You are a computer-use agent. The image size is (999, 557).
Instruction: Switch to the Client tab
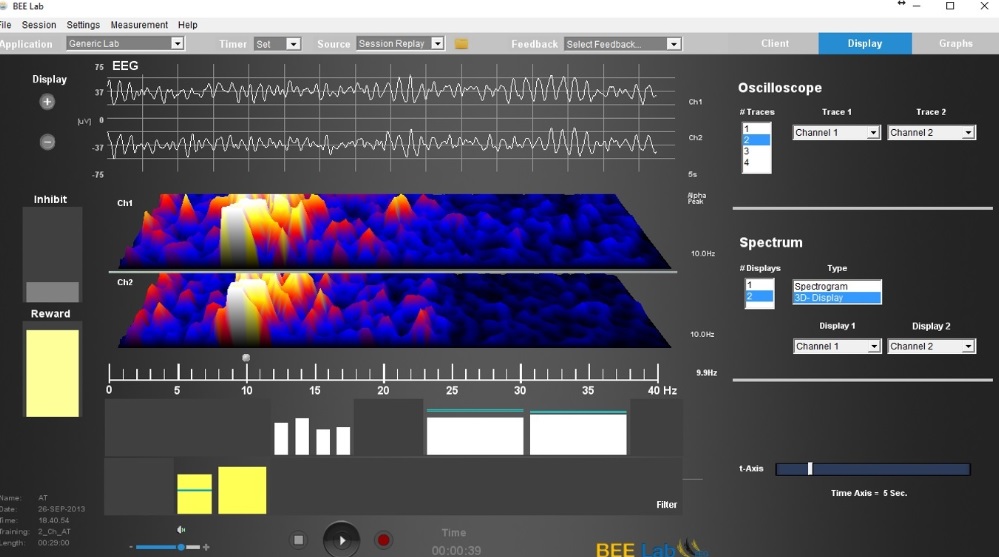pos(774,44)
